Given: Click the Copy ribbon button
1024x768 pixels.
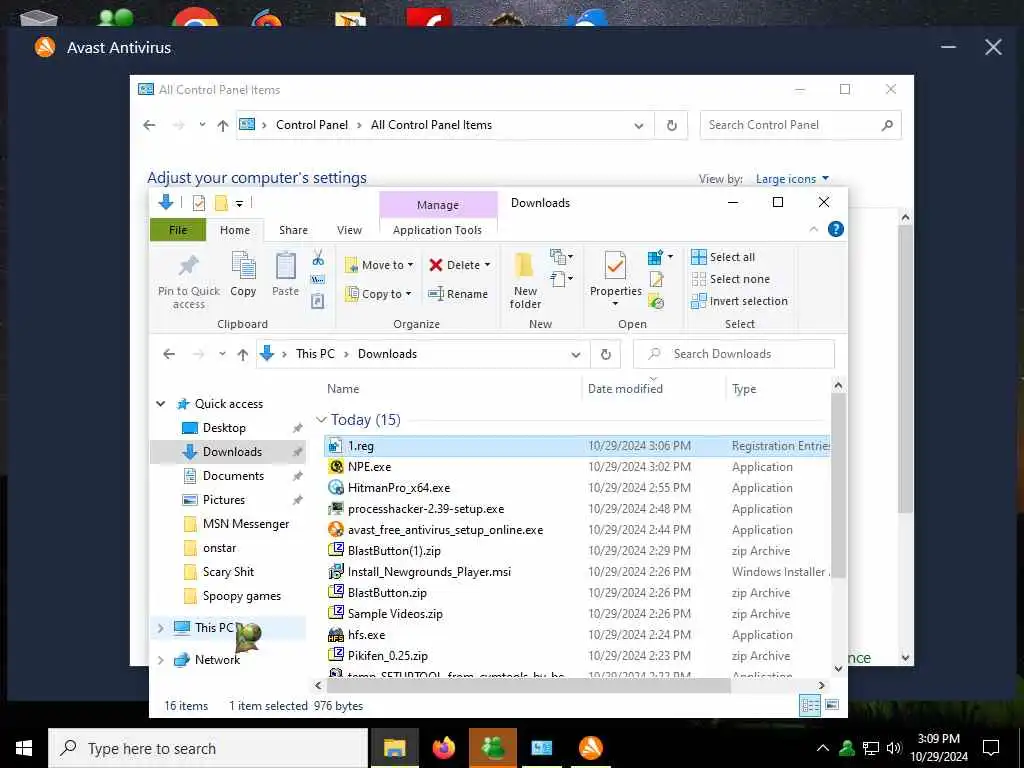Looking at the screenshot, I should click(243, 274).
